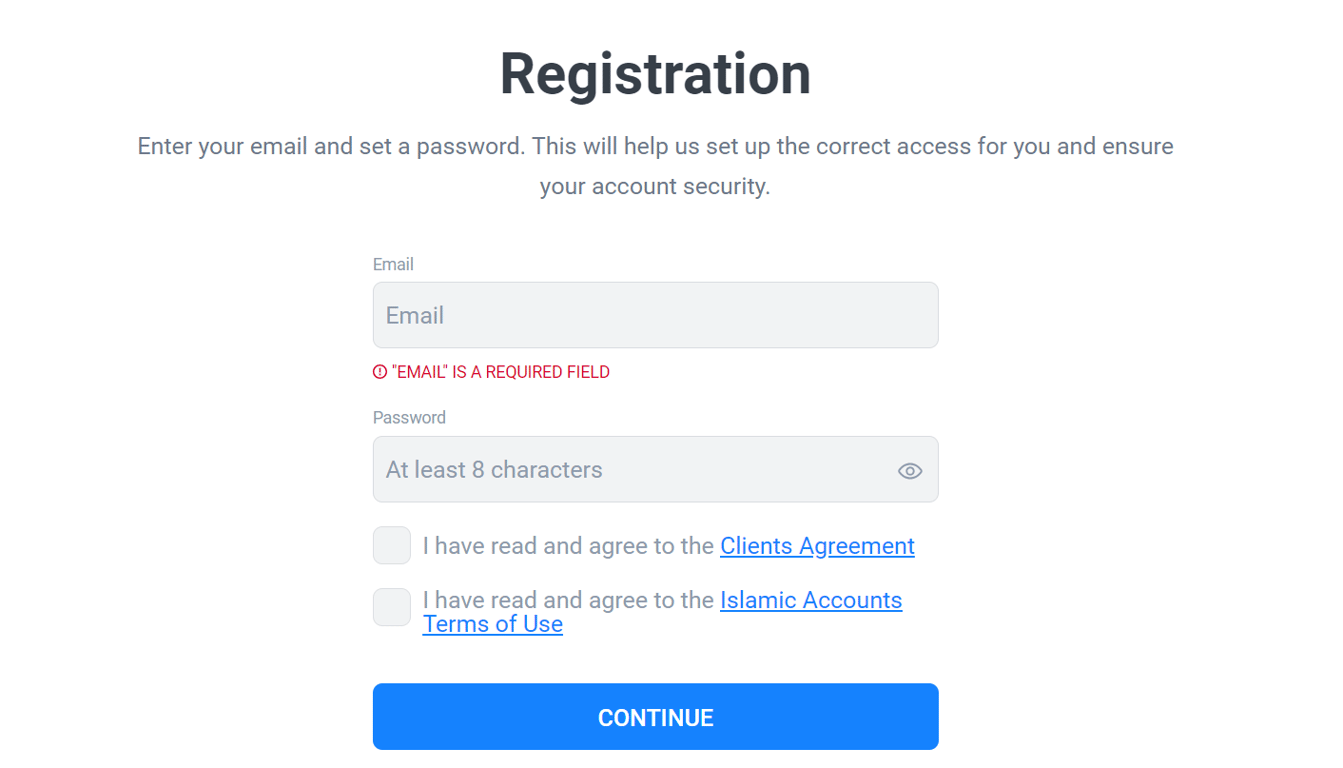Screen dimensions: 1343x768
Task: Check the Islamic Accounts Terms checkbox
Action: (391, 607)
